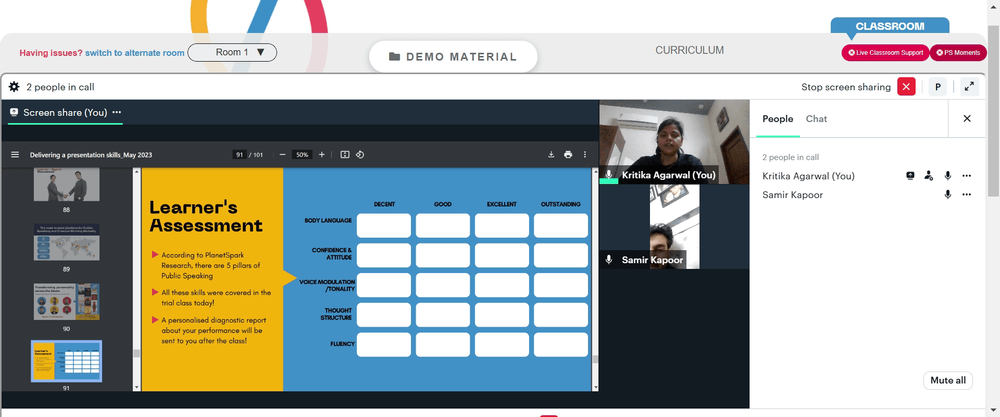The height and width of the screenshot is (417, 1000).
Task: Download the PDF document
Action: pos(551,154)
